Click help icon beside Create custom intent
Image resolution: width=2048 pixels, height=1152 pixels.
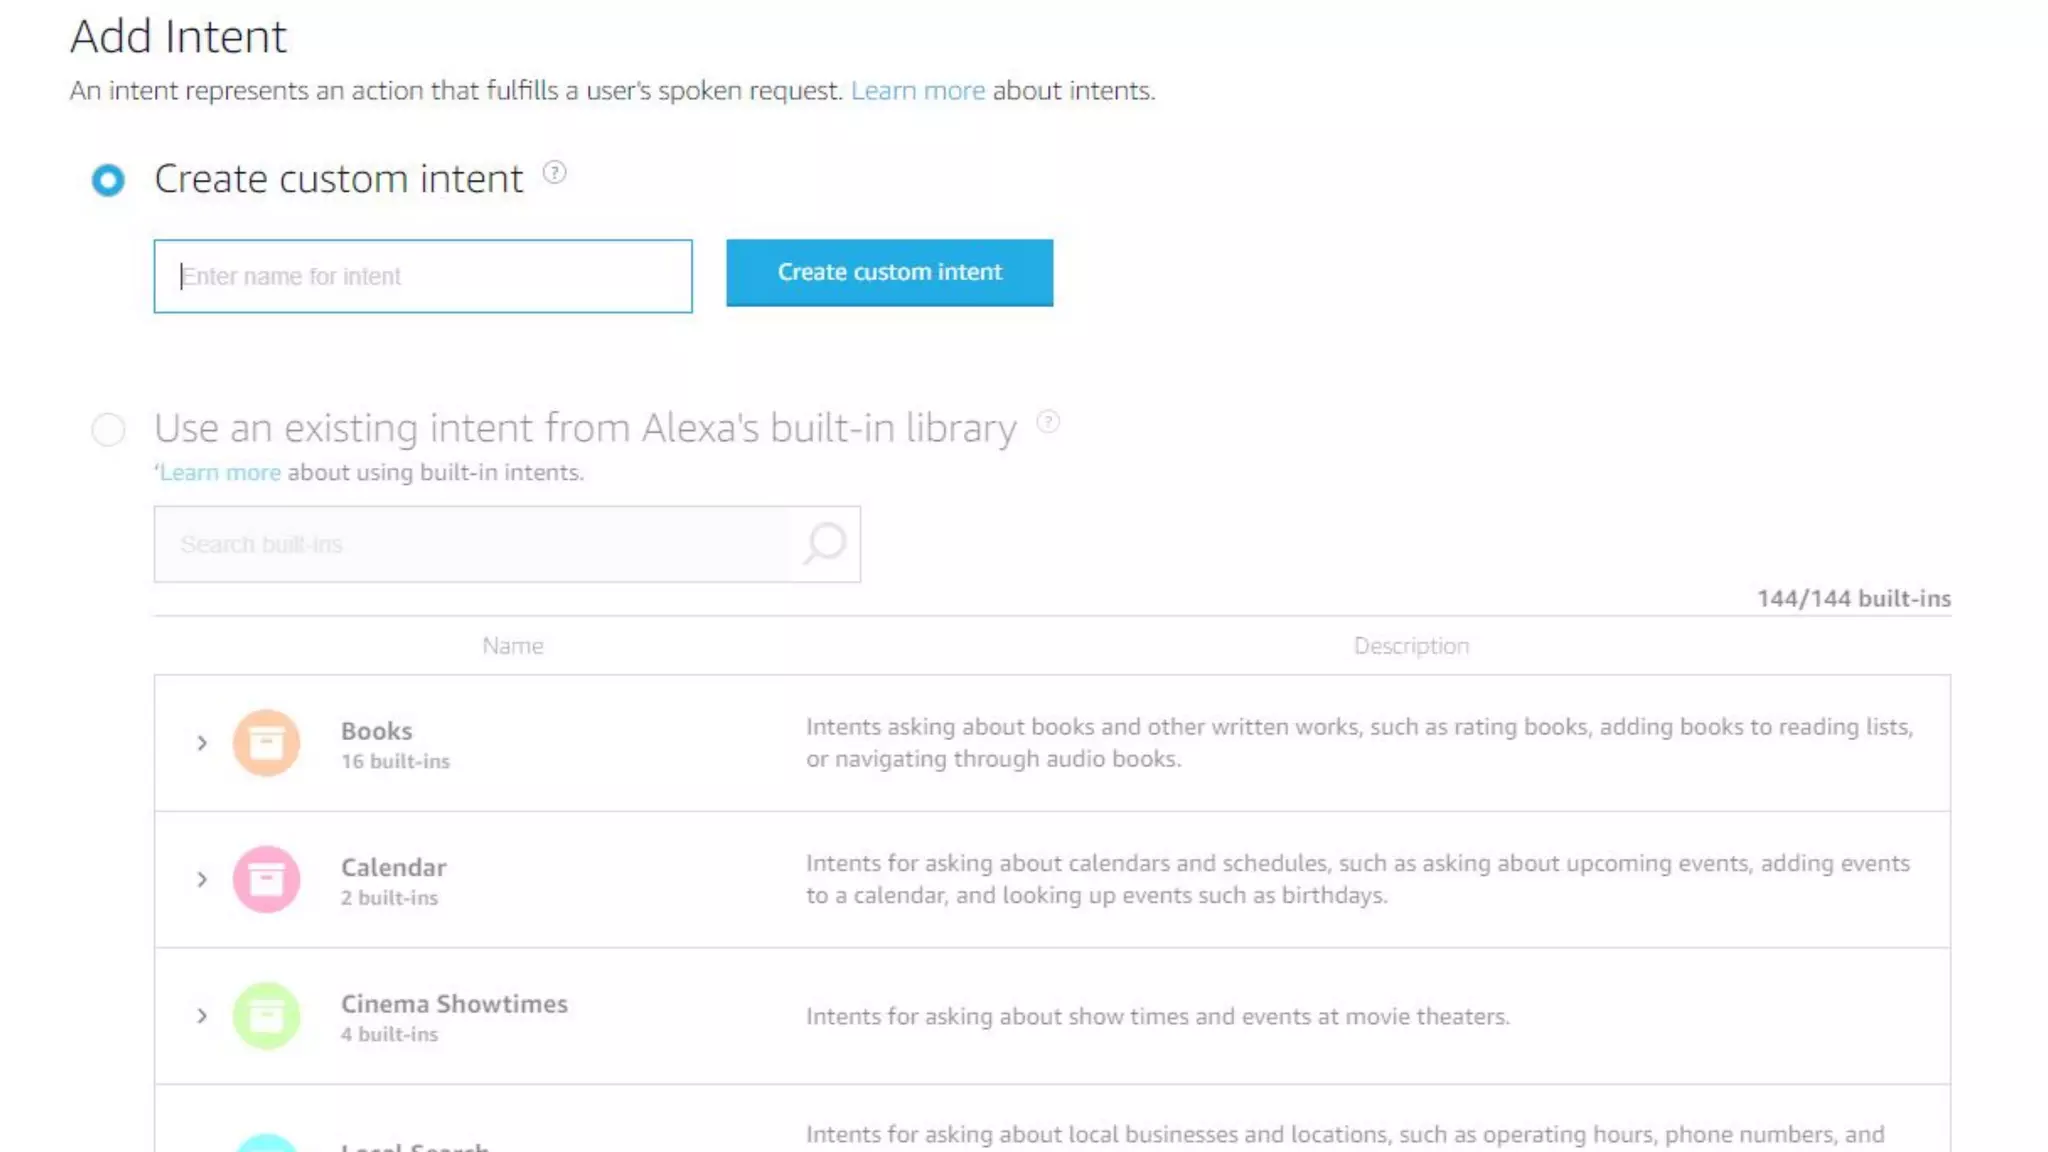(x=554, y=173)
